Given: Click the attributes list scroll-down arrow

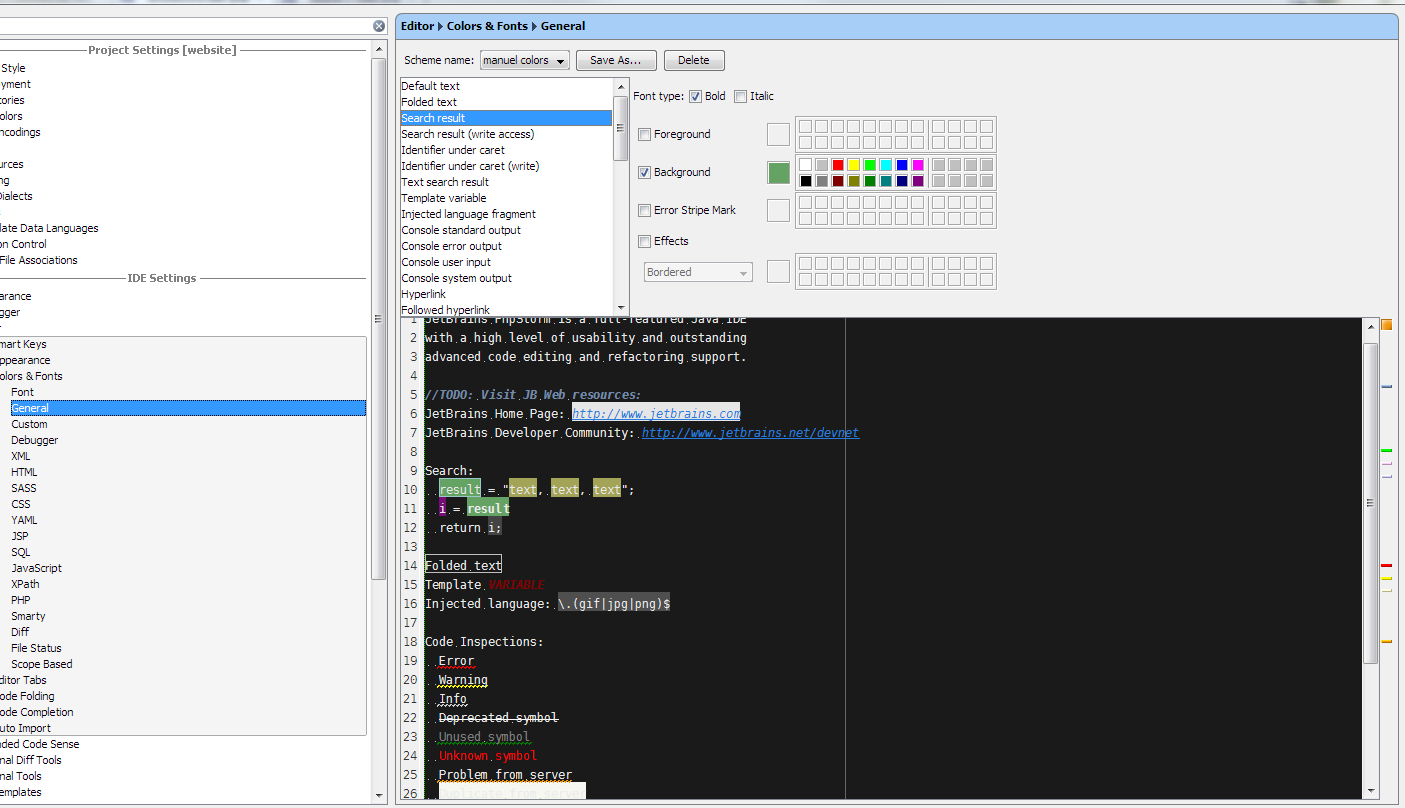Looking at the screenshot, I should [621, 308].
